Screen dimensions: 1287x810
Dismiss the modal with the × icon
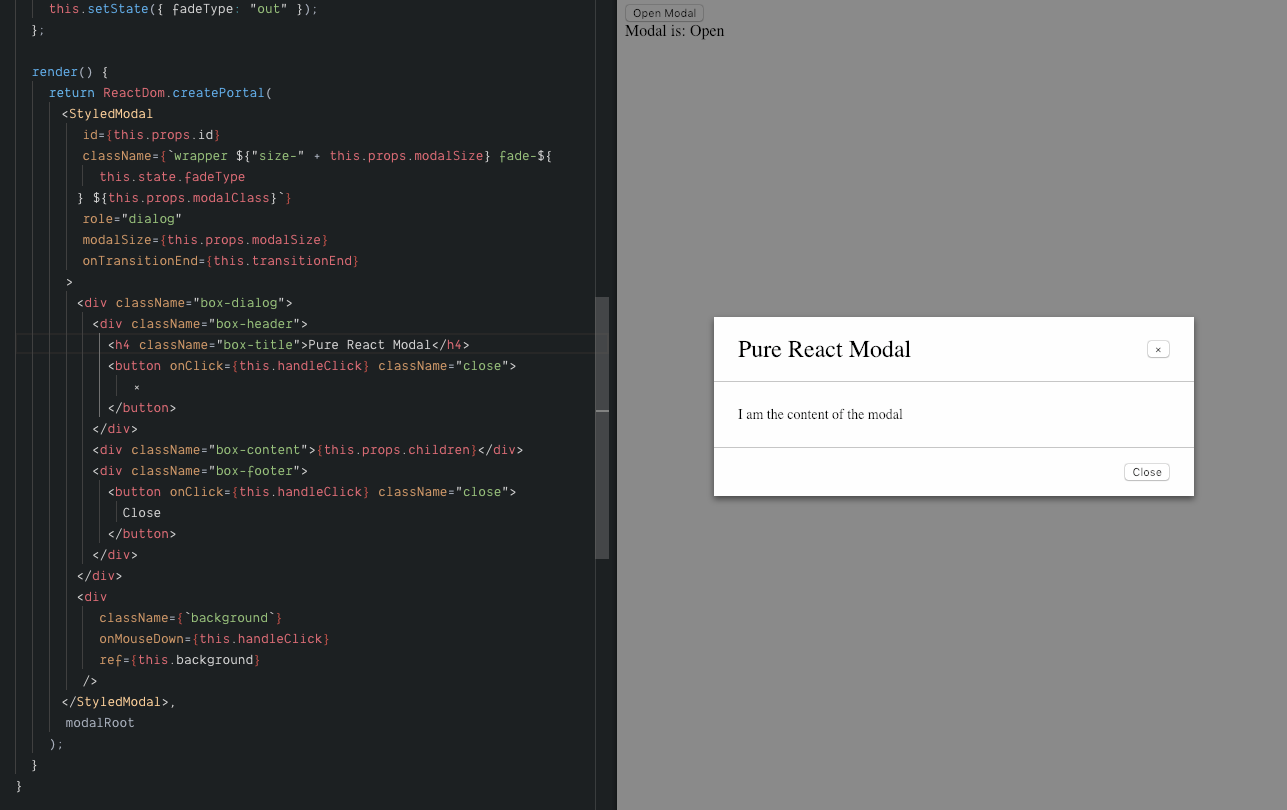1157,348
